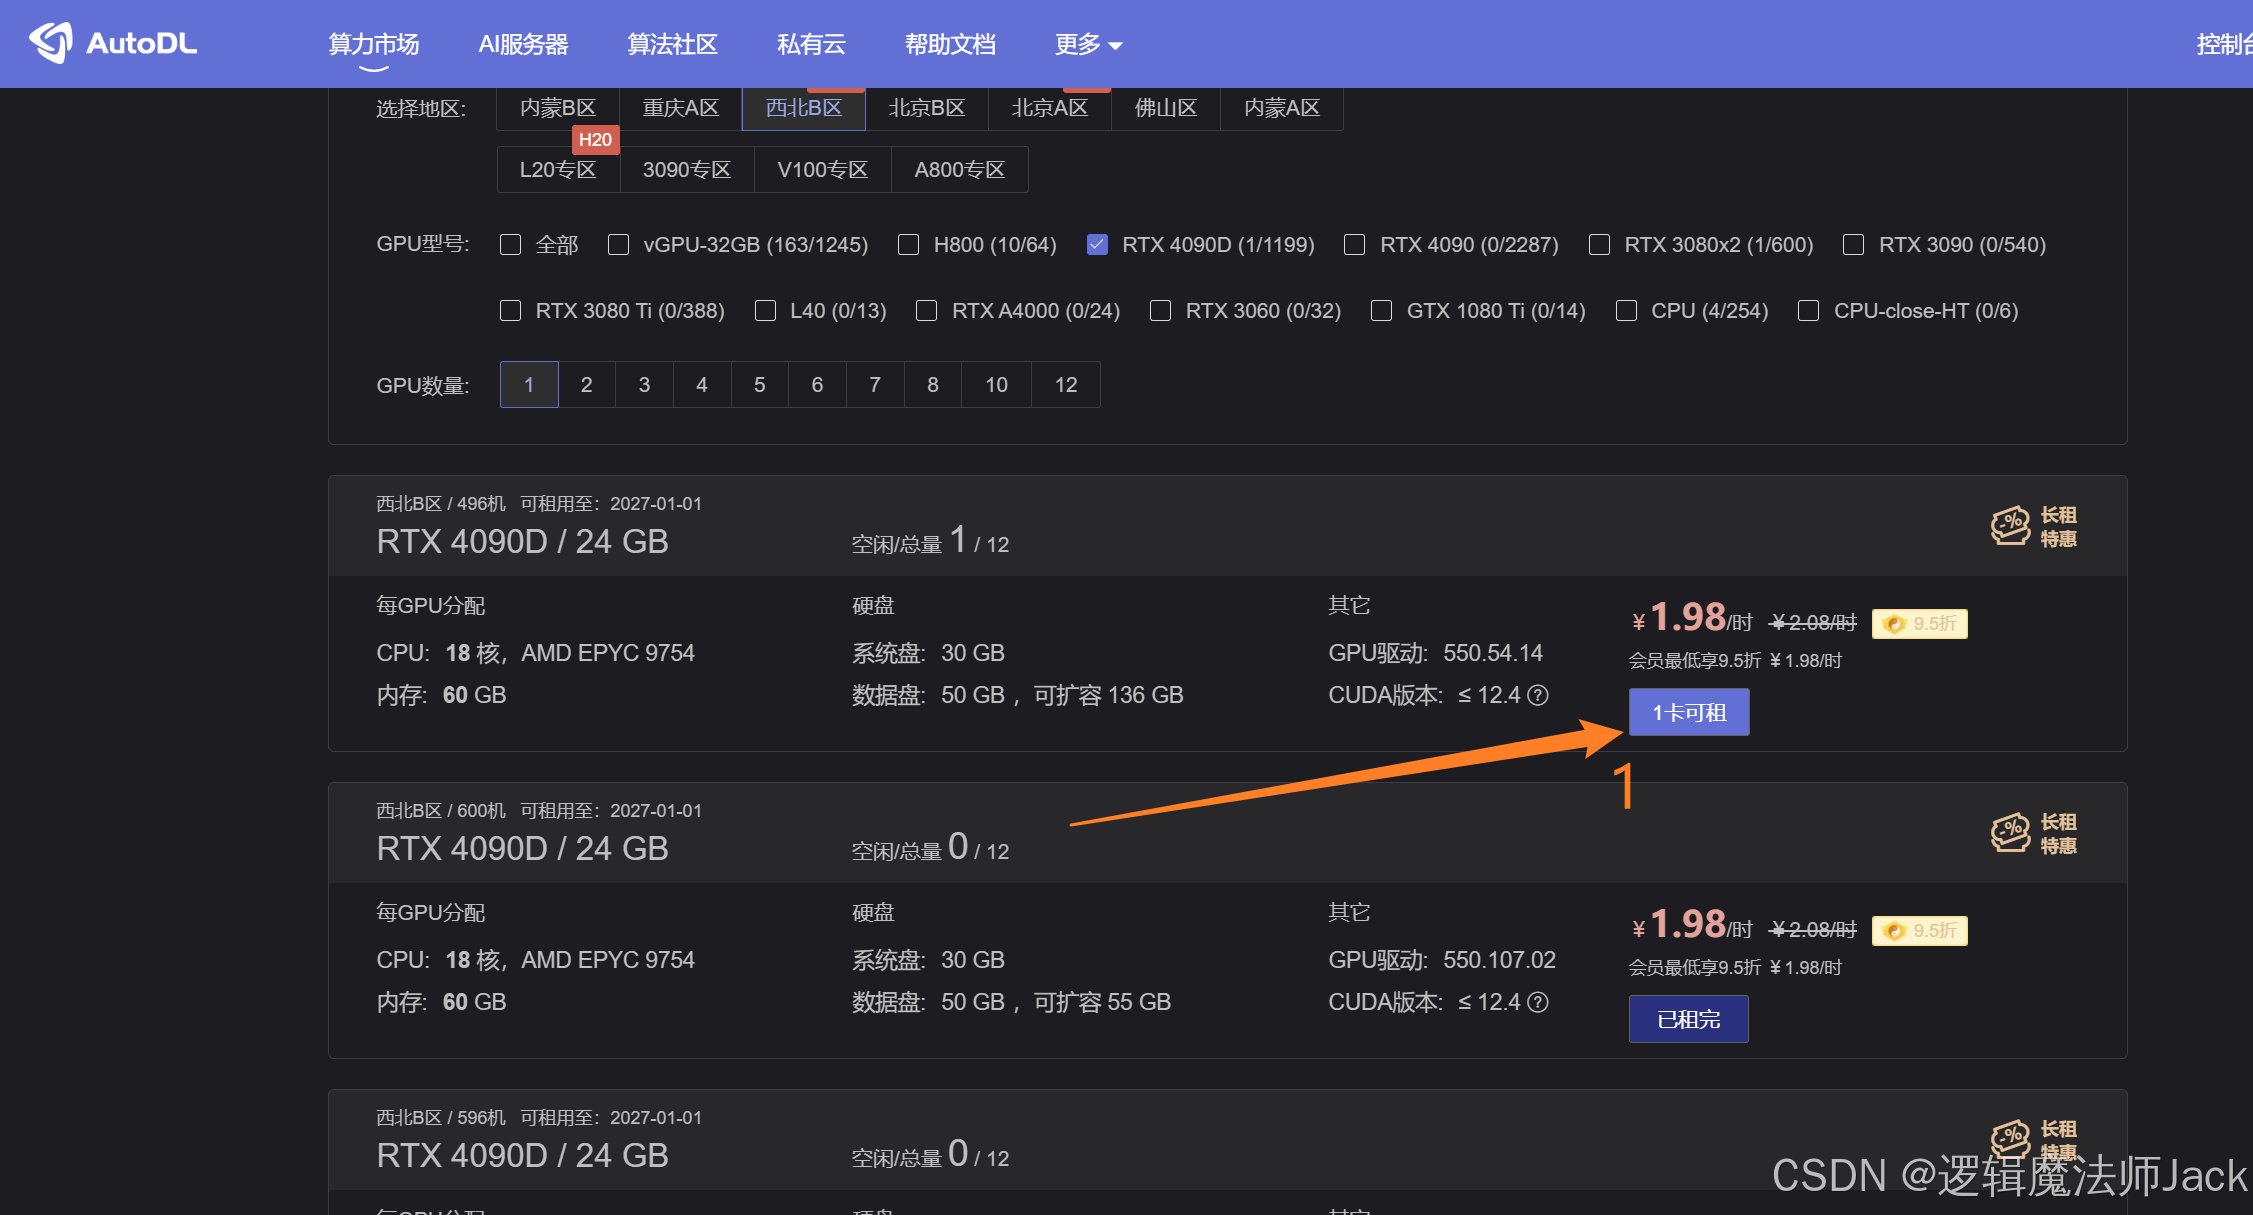Click the 长租特惠 discount icon on 496机 card

tap(2010, 526)
